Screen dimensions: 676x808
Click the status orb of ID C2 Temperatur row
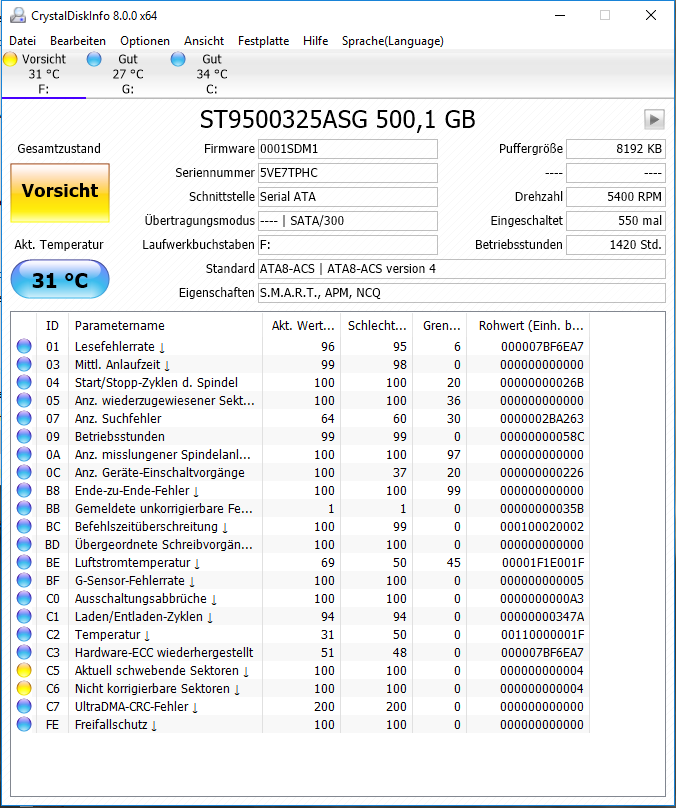(x=24, y=634)
